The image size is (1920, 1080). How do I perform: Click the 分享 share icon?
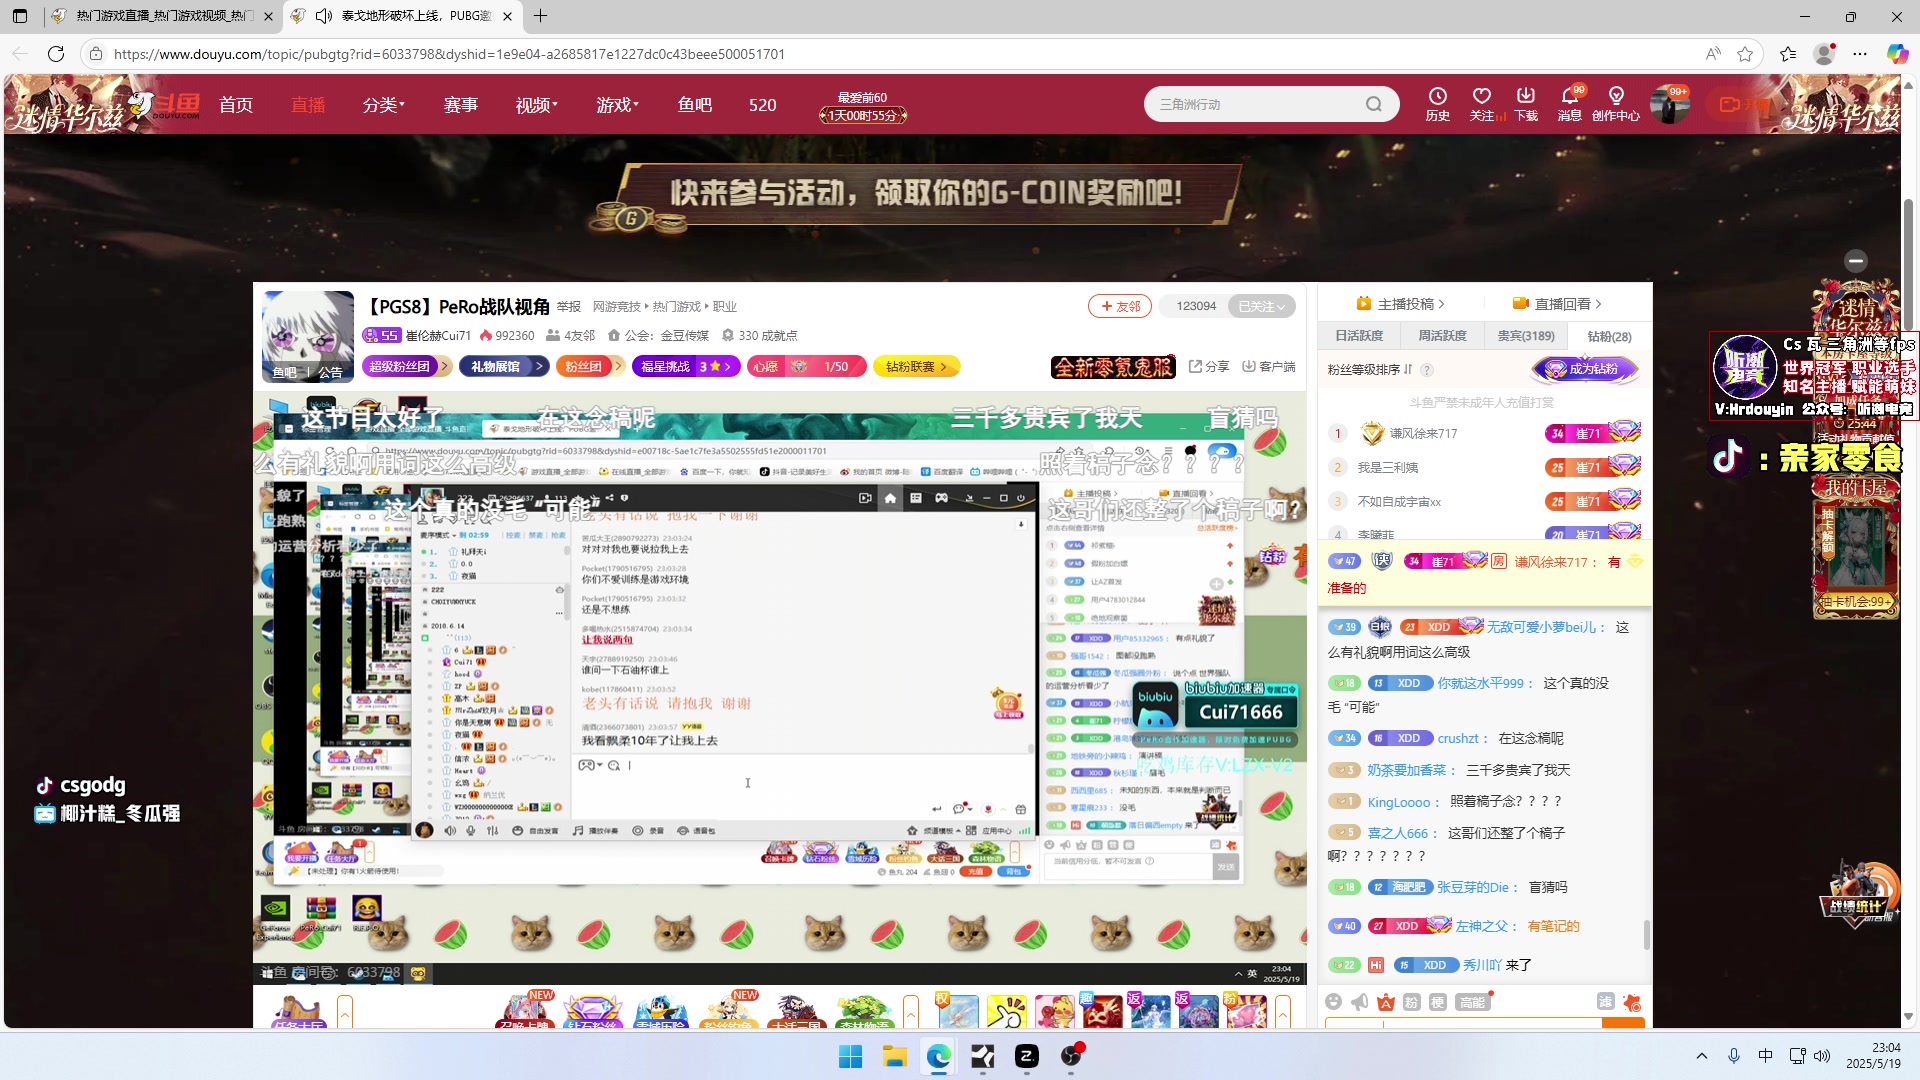tap(1209, 367)
